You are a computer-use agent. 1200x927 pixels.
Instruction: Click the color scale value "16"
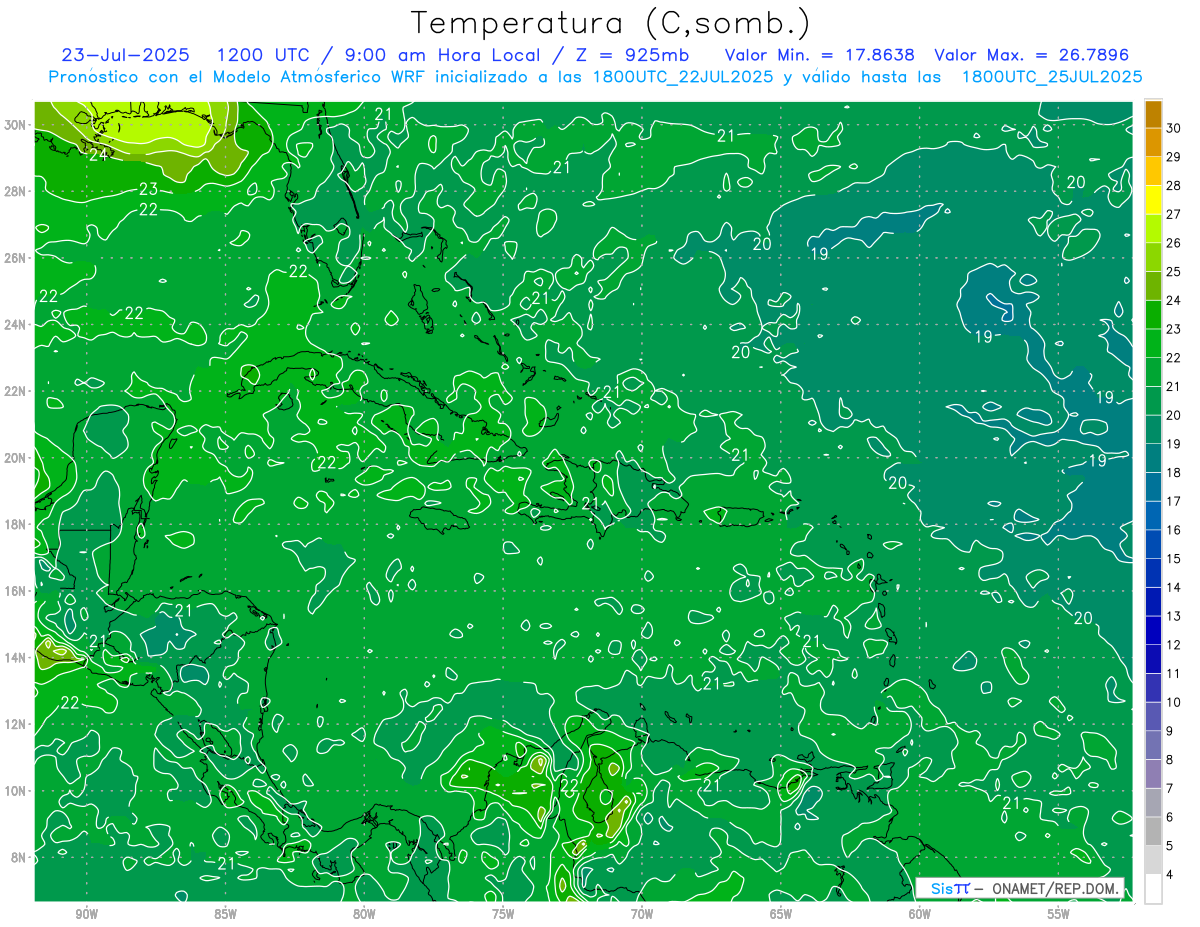[1173, 530]
